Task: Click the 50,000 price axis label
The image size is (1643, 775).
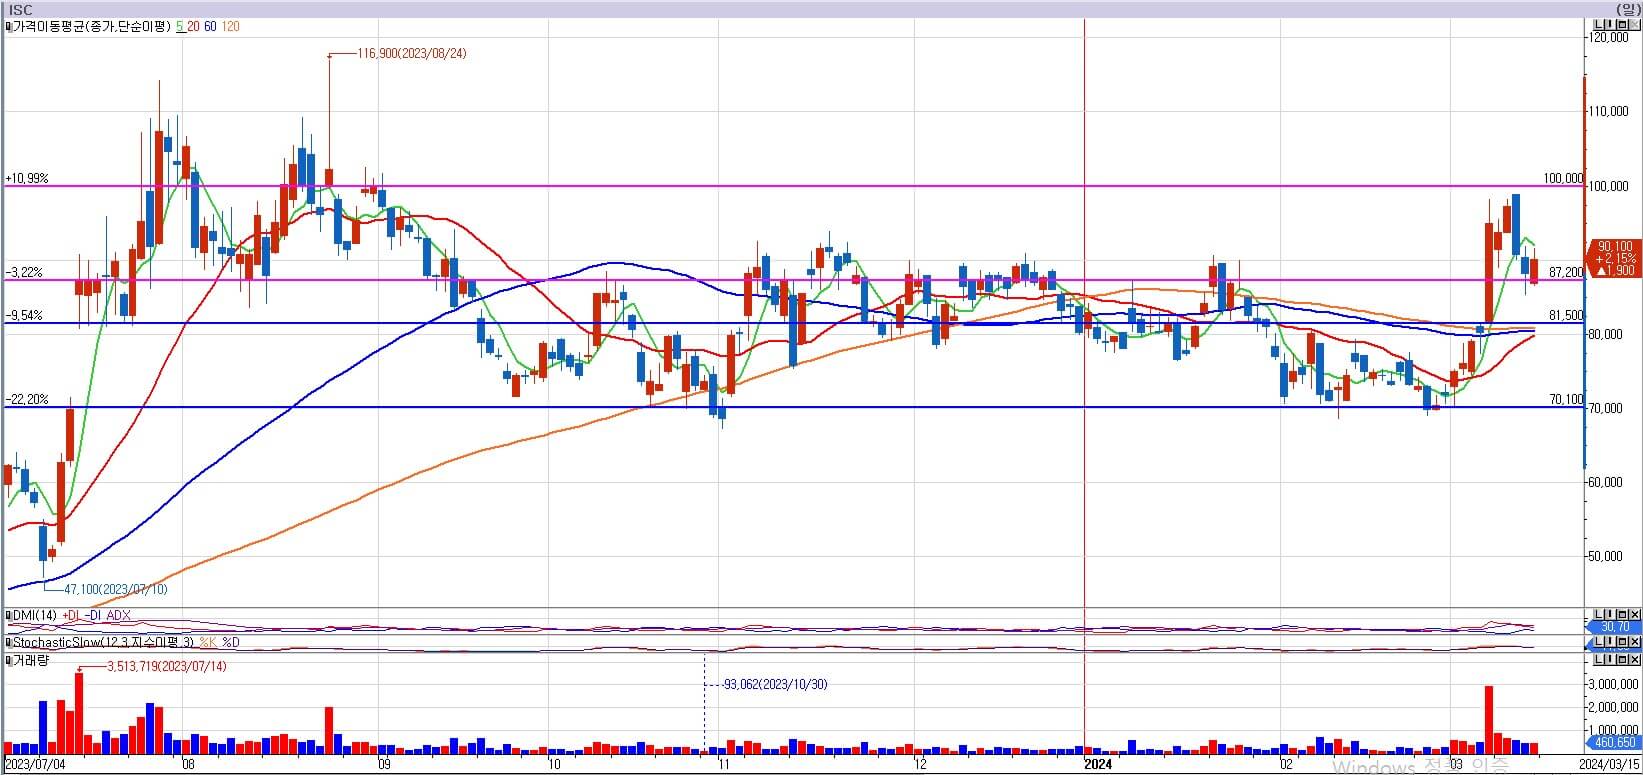Action: pyautogui.click(x=1608, y=556)
